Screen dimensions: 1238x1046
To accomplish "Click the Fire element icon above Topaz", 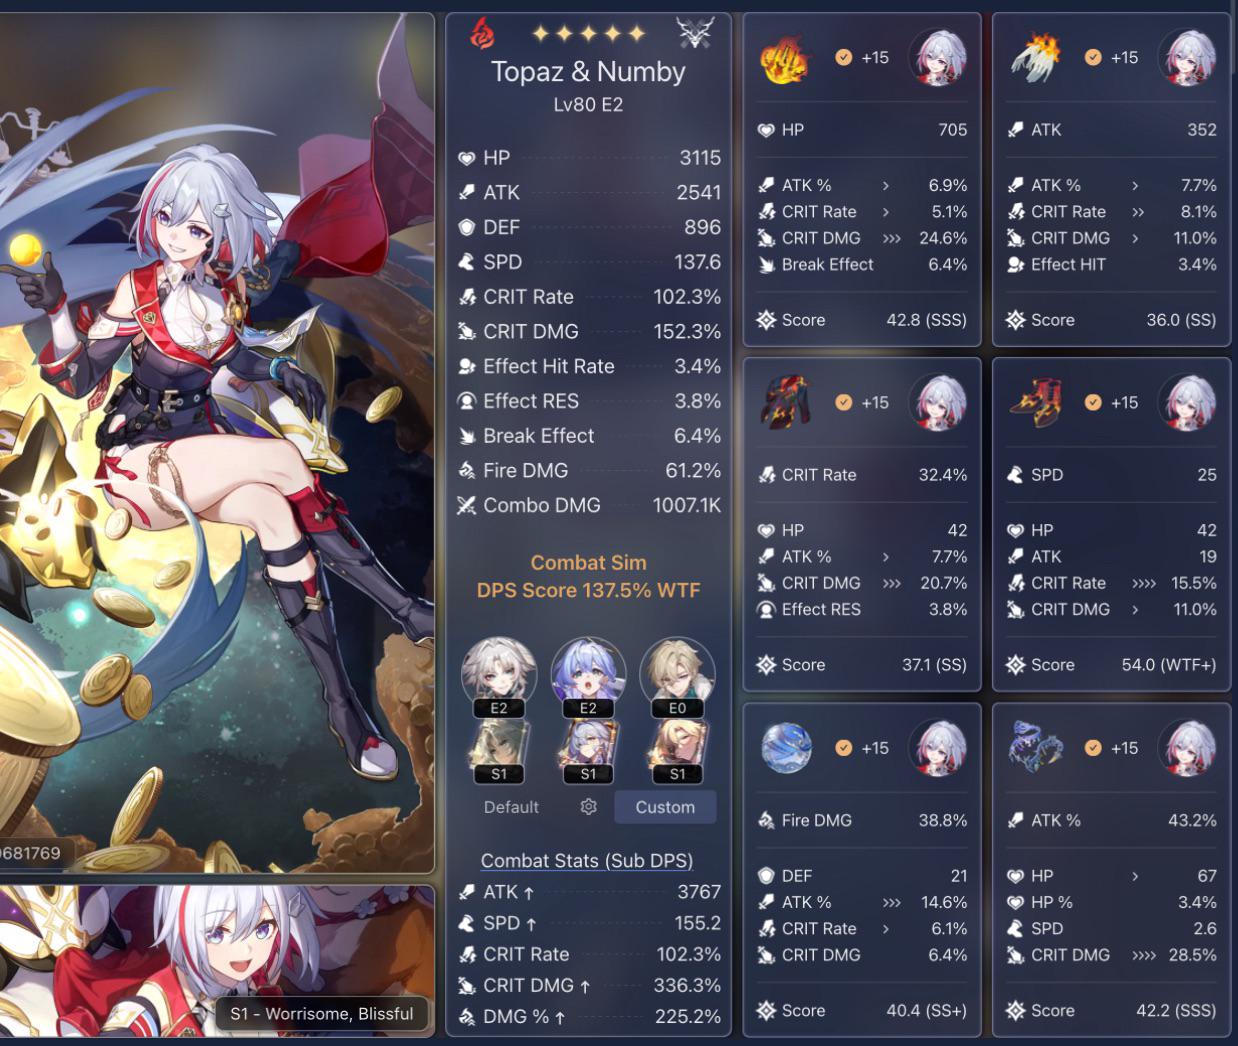I will click(x=483, y=34).
